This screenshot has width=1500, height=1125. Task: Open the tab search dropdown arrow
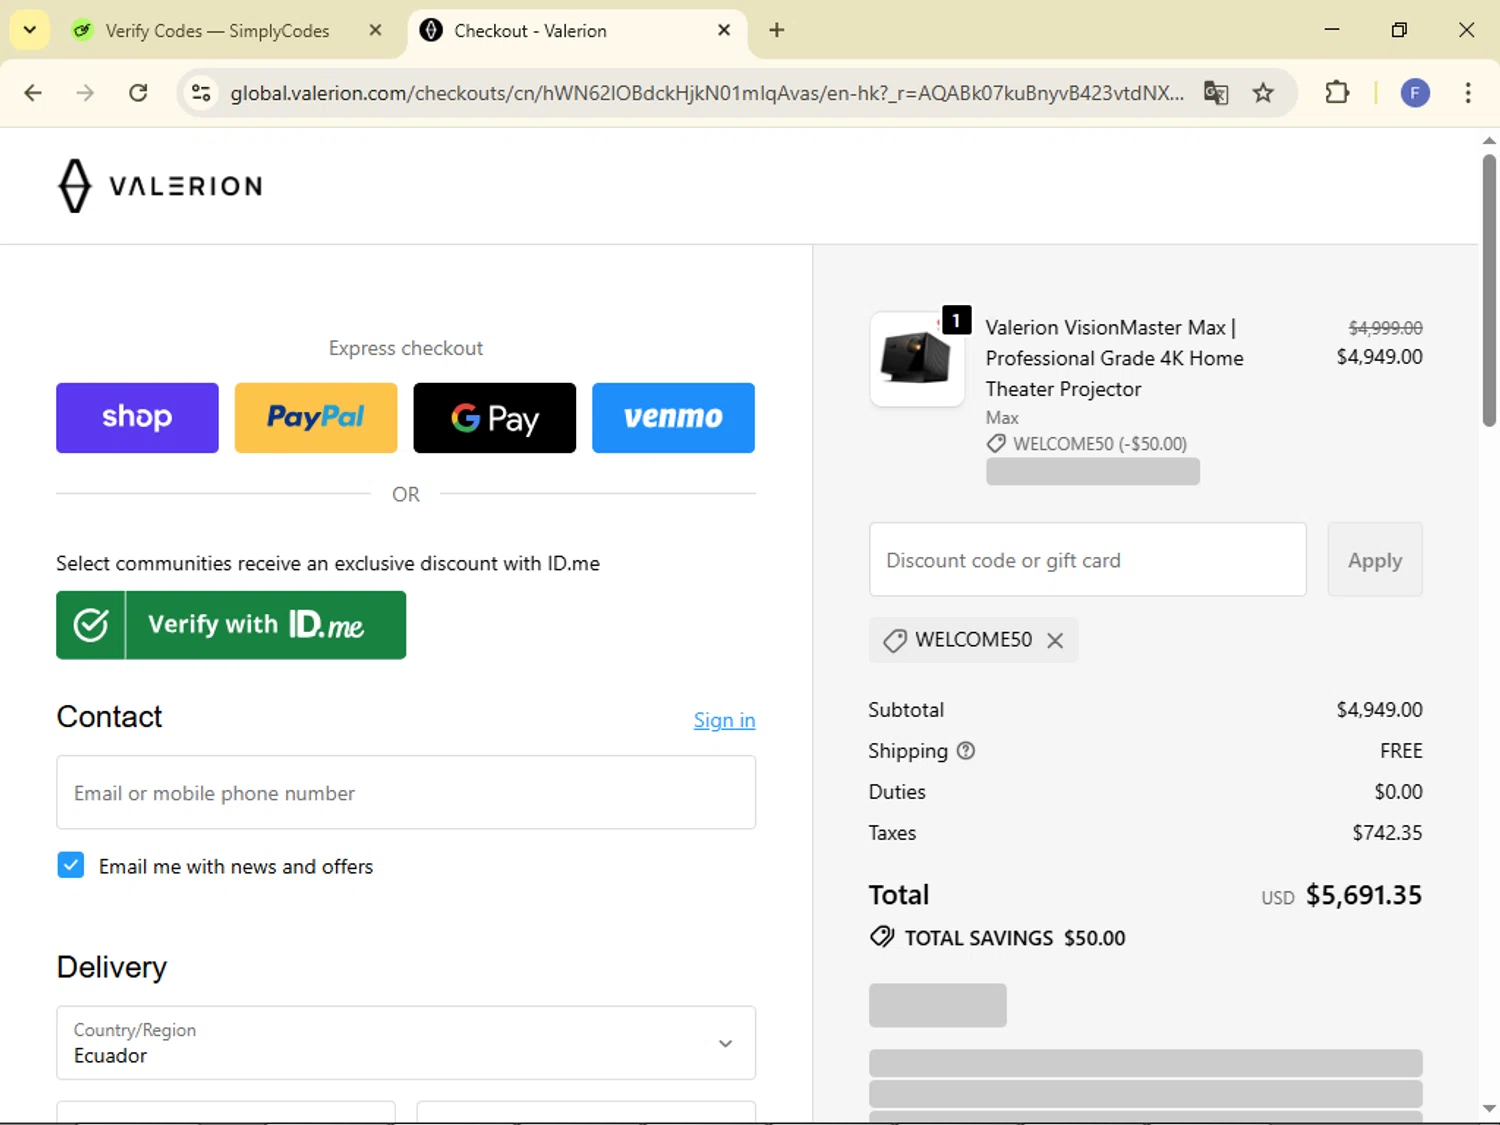[x=30, y=30]
